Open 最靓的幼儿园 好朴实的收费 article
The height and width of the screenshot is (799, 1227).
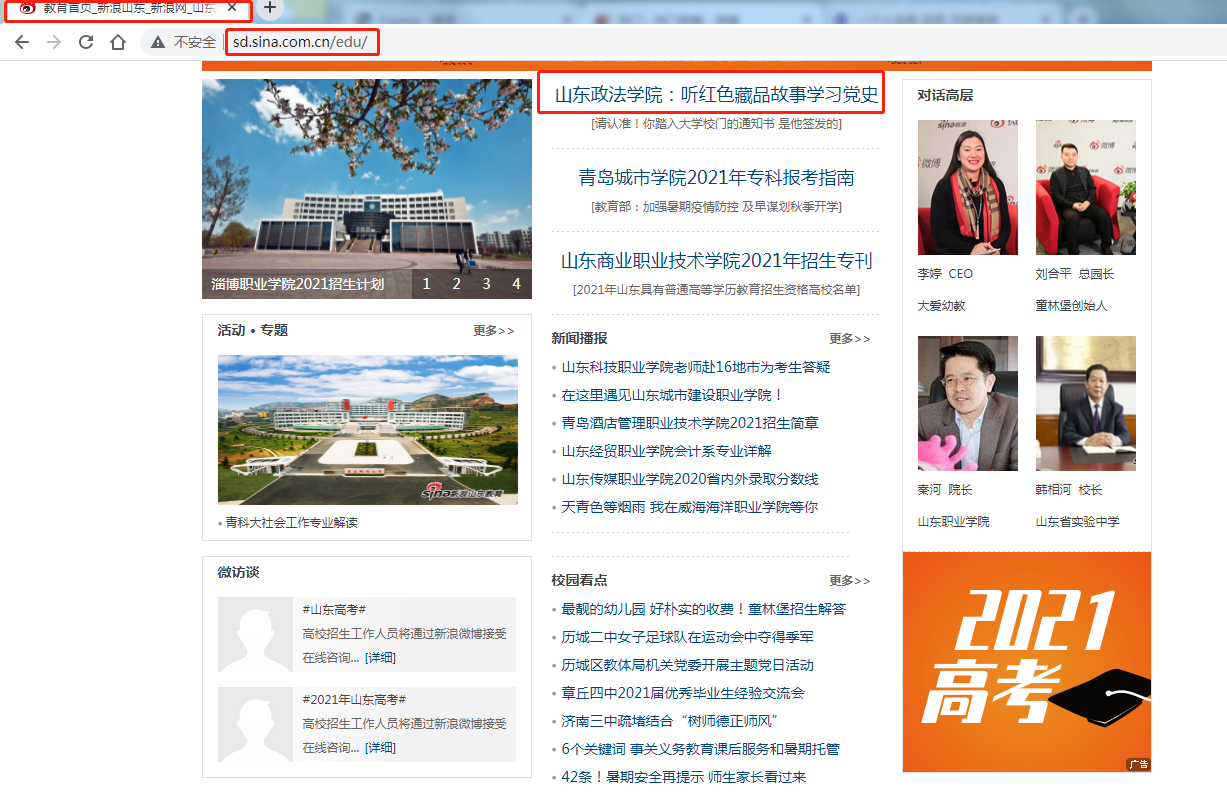(703, 609)
